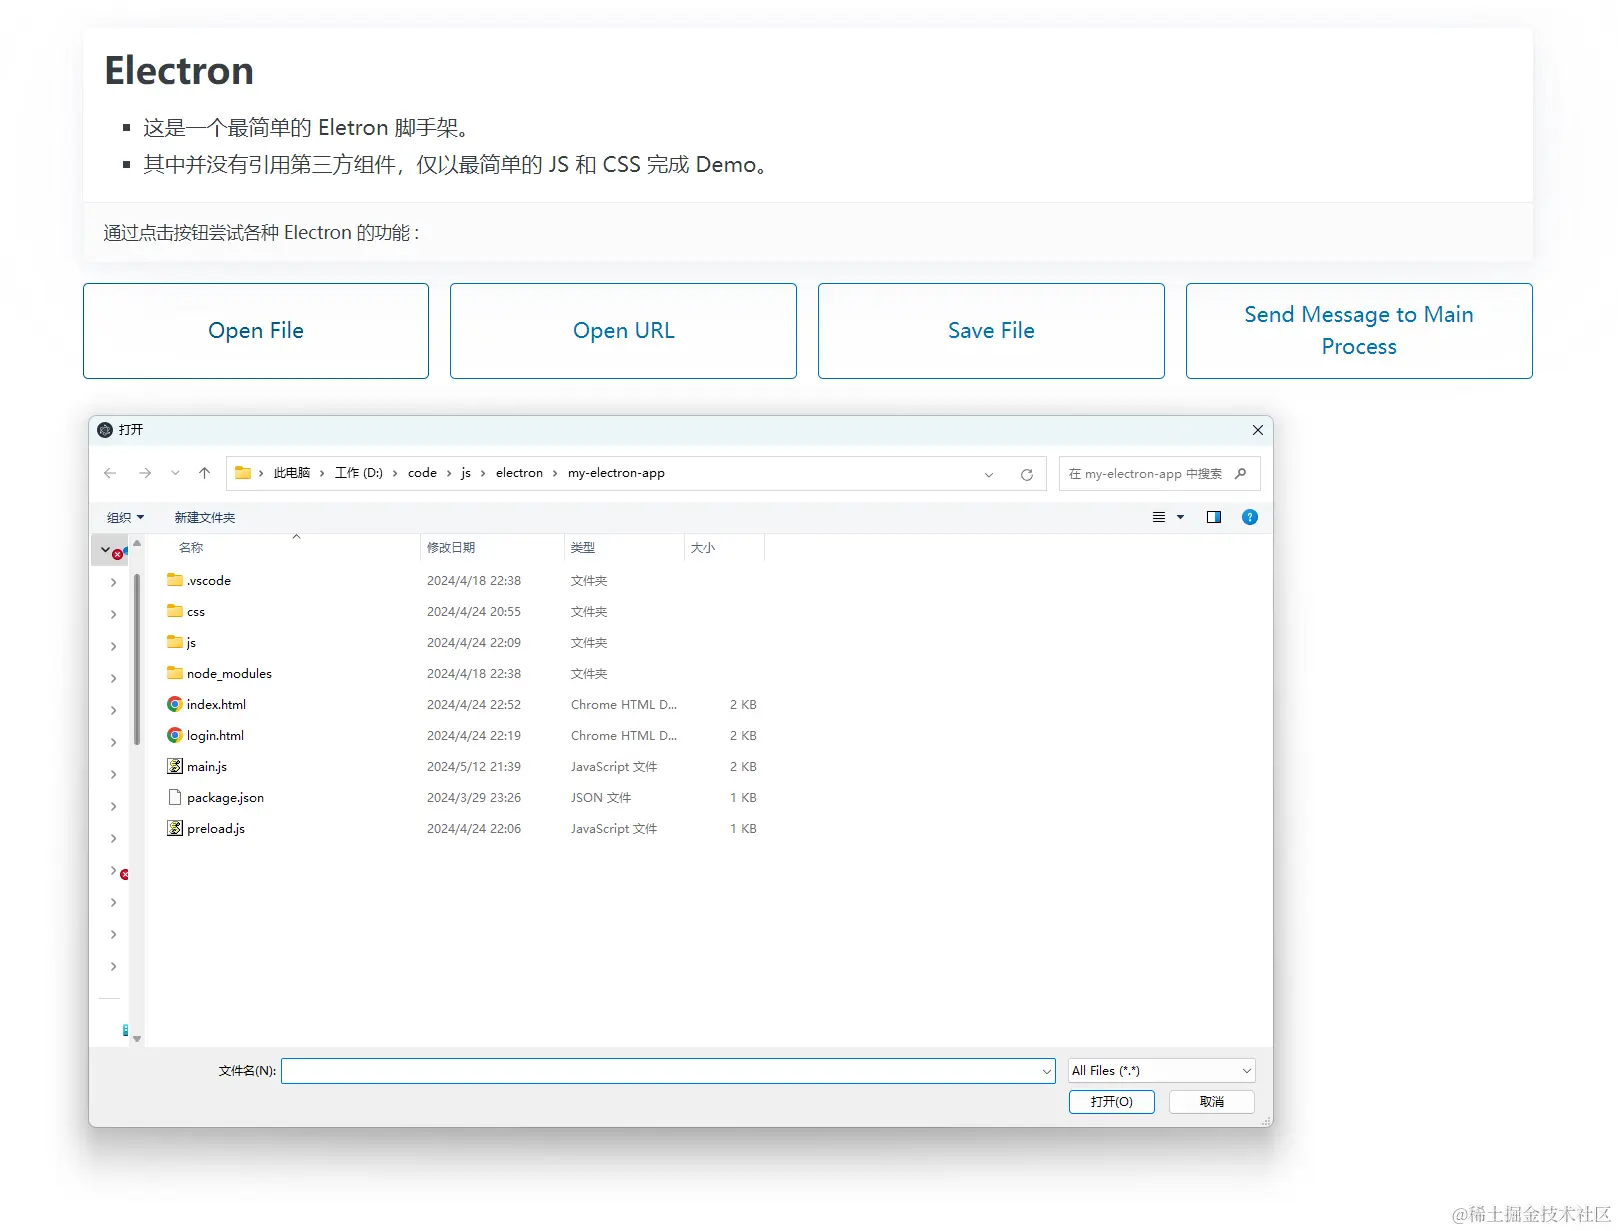Select file name main.js
This screenshot has height=1231, width=1618.
(207, 766)
